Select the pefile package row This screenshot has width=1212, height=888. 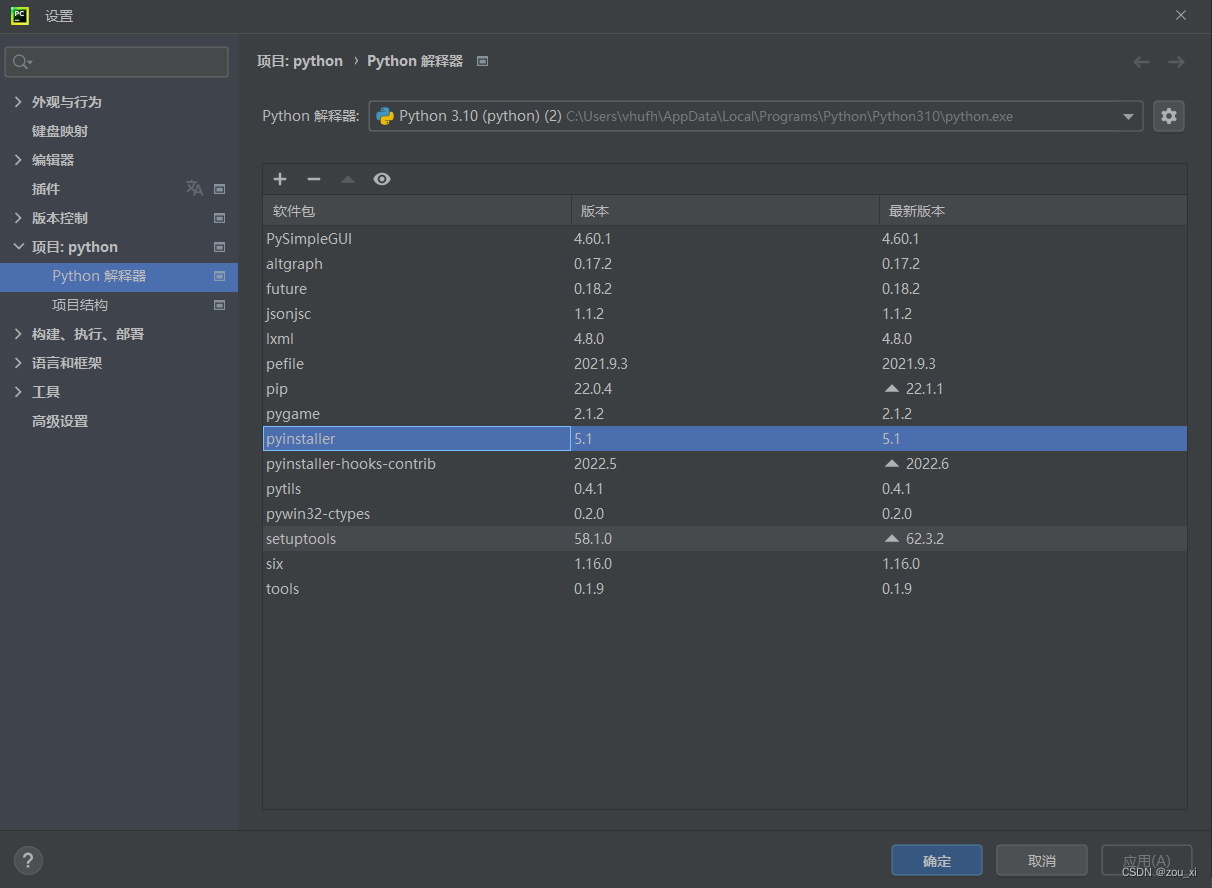point(725,364)
